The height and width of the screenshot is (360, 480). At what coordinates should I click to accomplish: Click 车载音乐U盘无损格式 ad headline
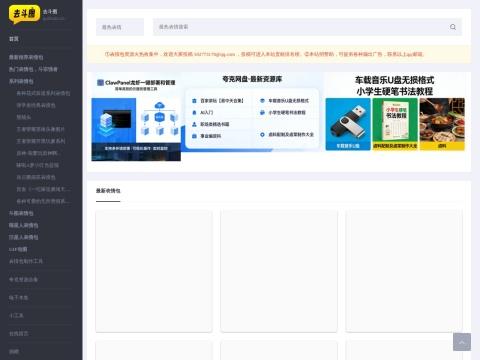(x=394, y=80)
